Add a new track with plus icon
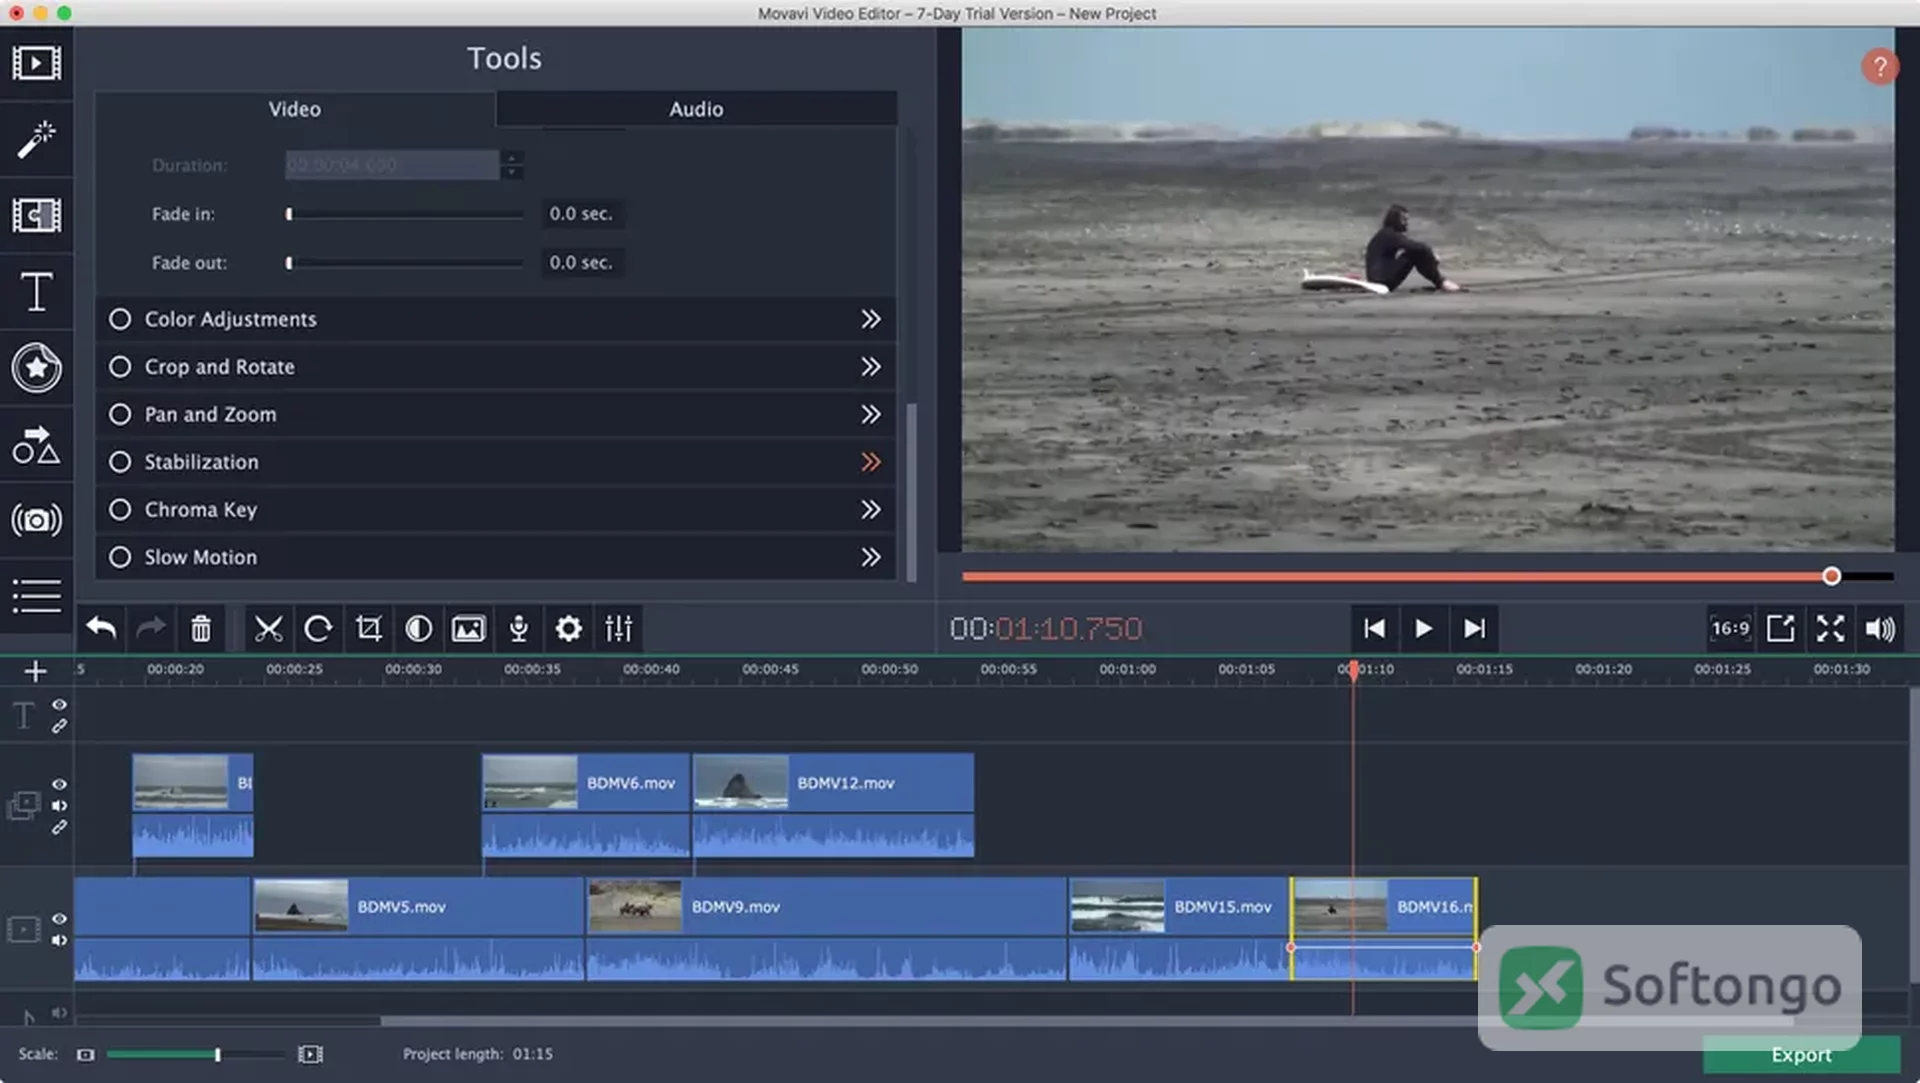Screen dimensions: 1920x1083 [x=35, y=671]
